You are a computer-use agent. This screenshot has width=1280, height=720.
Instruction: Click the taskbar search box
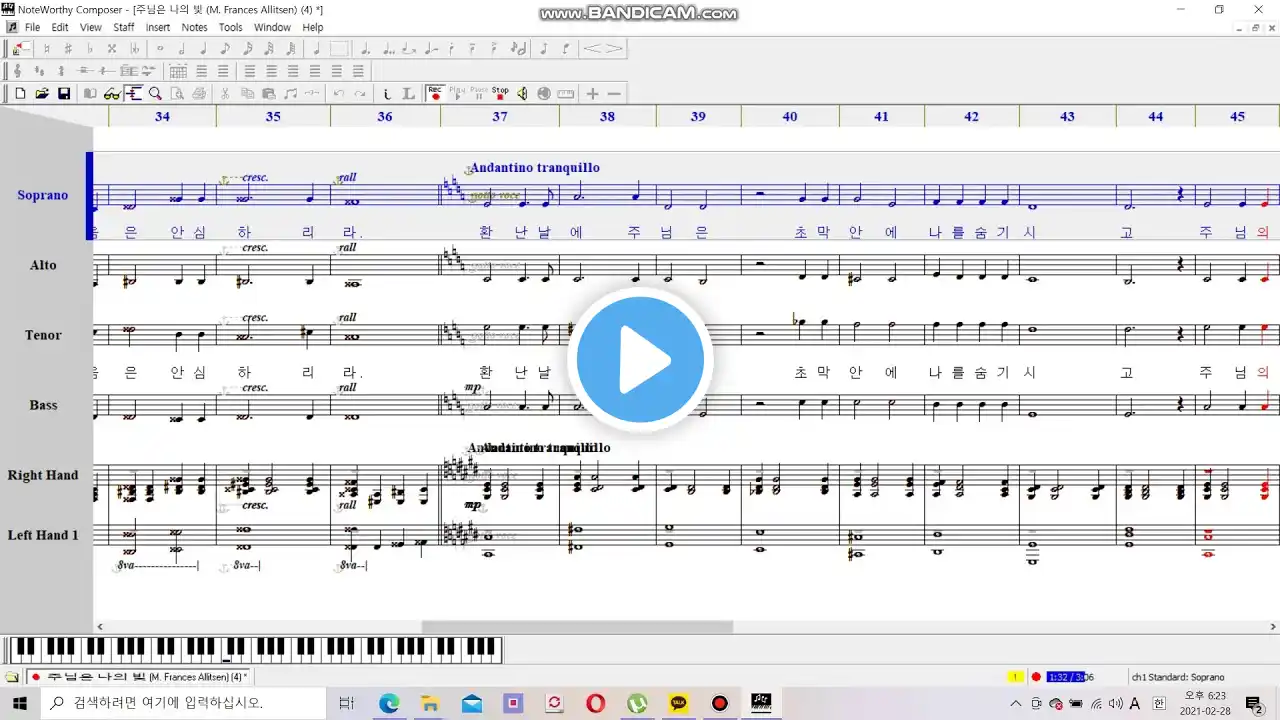[181, 703]
